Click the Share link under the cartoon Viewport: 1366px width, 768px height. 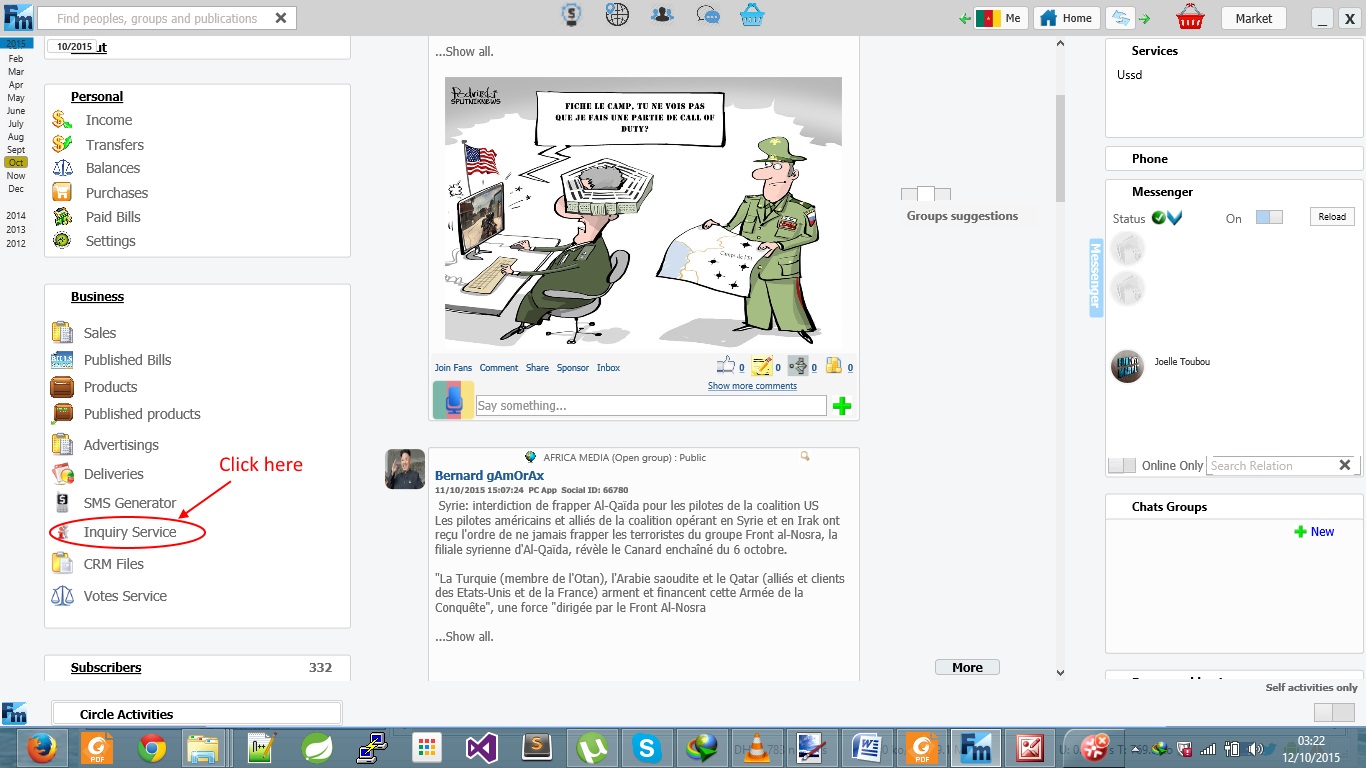[537, 368]
